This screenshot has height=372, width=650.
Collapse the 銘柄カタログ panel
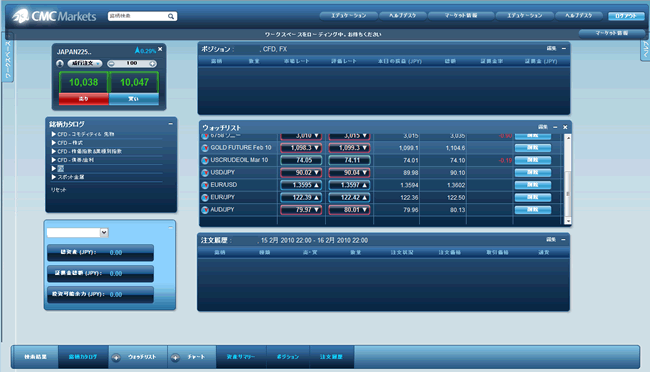click(x=170, y=124)
